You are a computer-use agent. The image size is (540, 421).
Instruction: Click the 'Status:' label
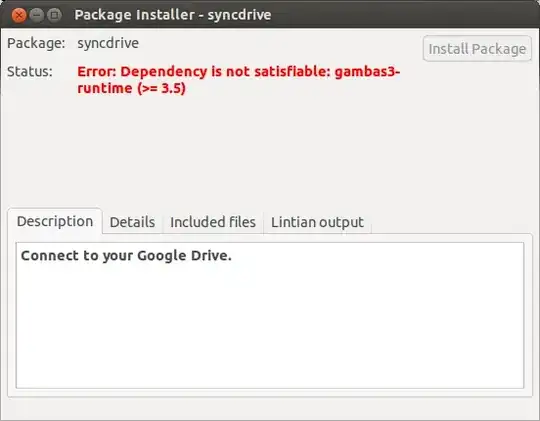click(x=30, y=72)
